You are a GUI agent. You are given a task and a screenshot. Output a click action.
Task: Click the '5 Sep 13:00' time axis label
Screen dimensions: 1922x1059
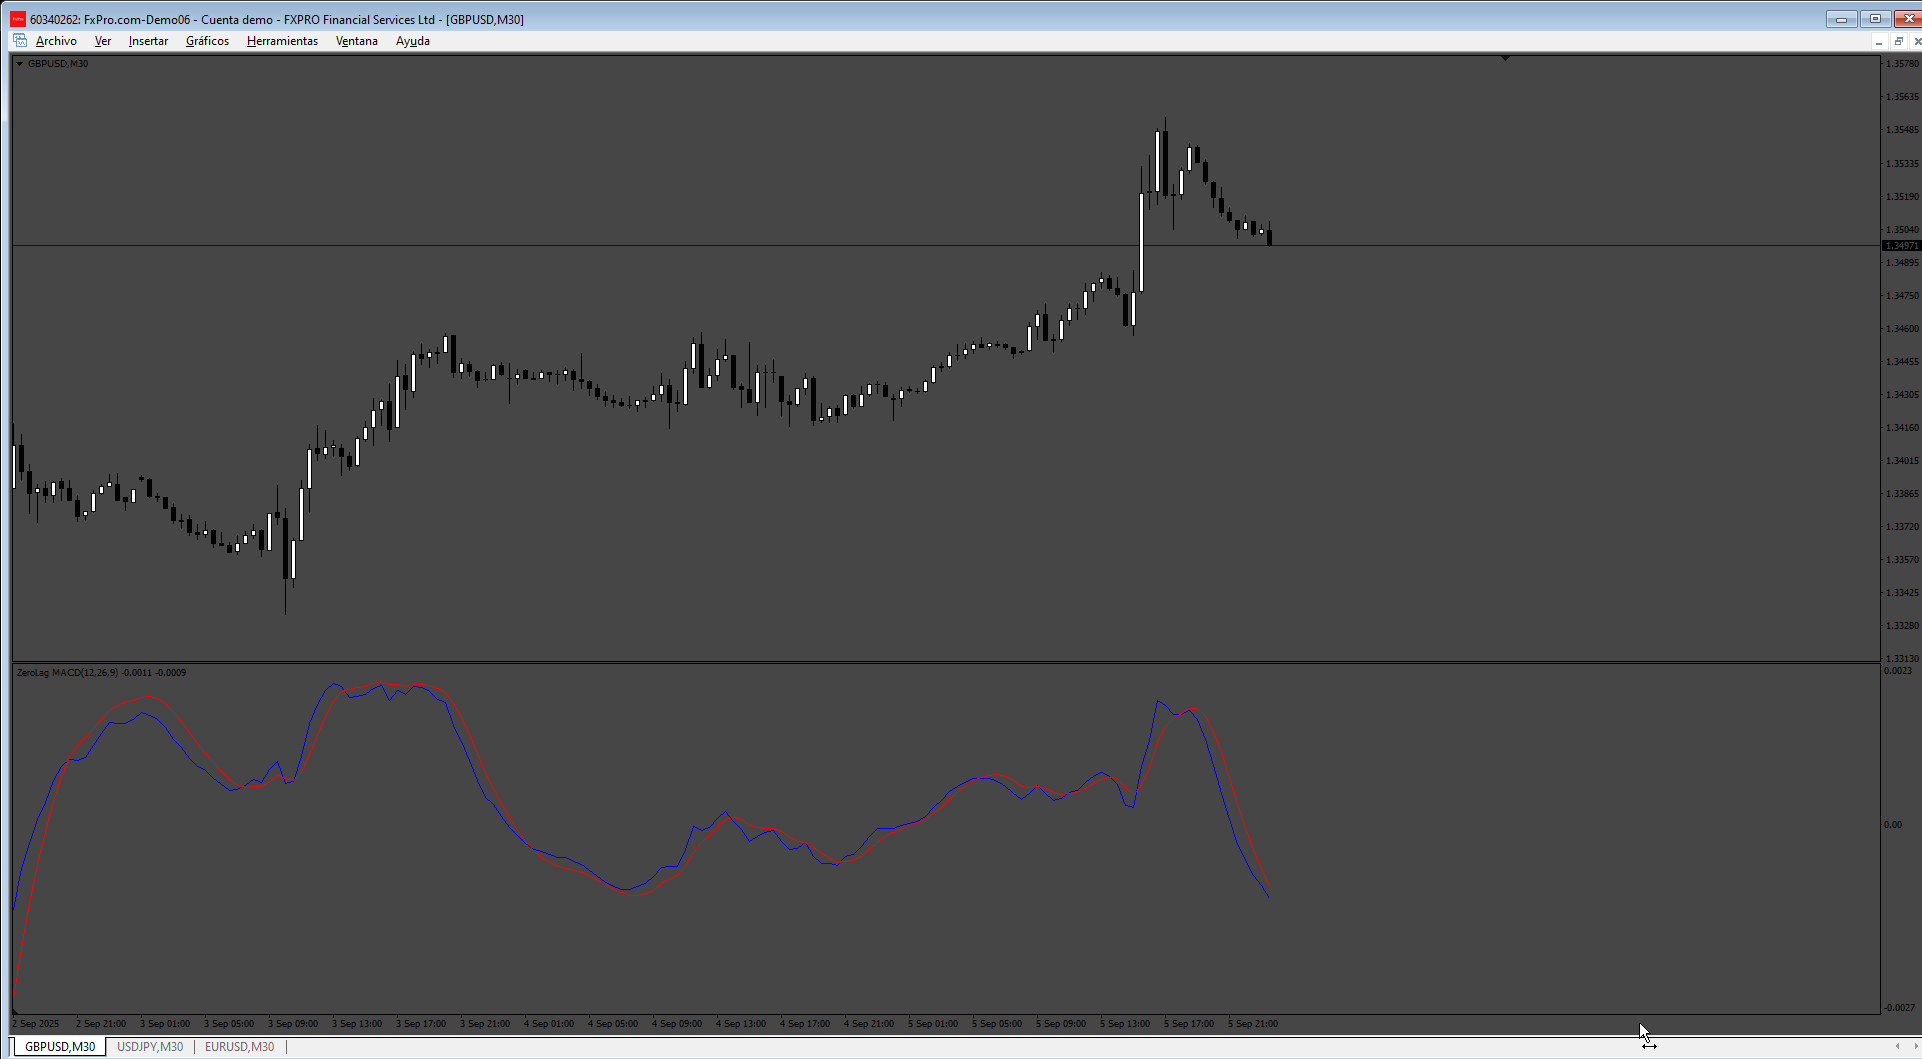1125,1024
